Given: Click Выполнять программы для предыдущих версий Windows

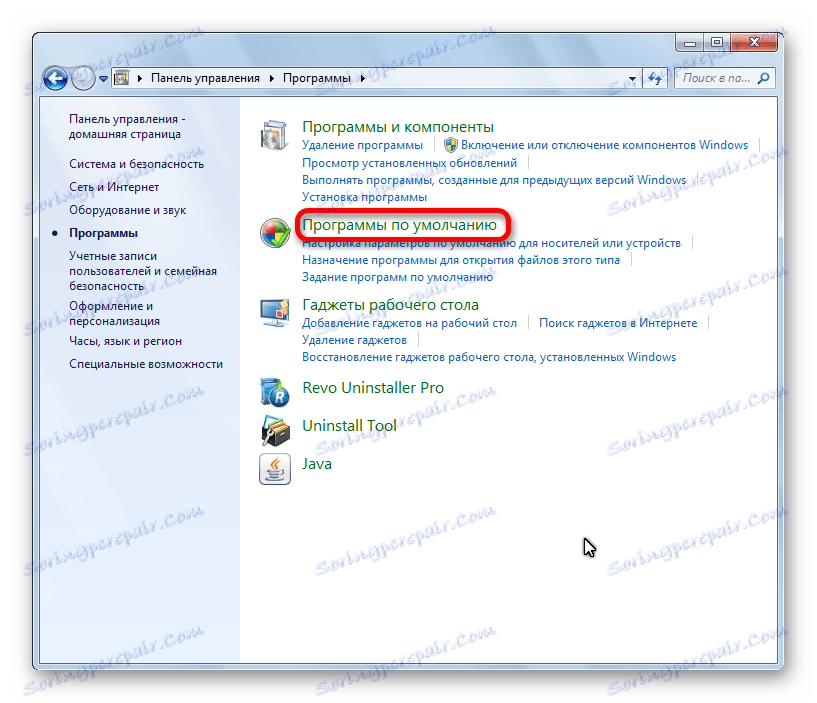Looking at the screenshot, I should [494, 180].
